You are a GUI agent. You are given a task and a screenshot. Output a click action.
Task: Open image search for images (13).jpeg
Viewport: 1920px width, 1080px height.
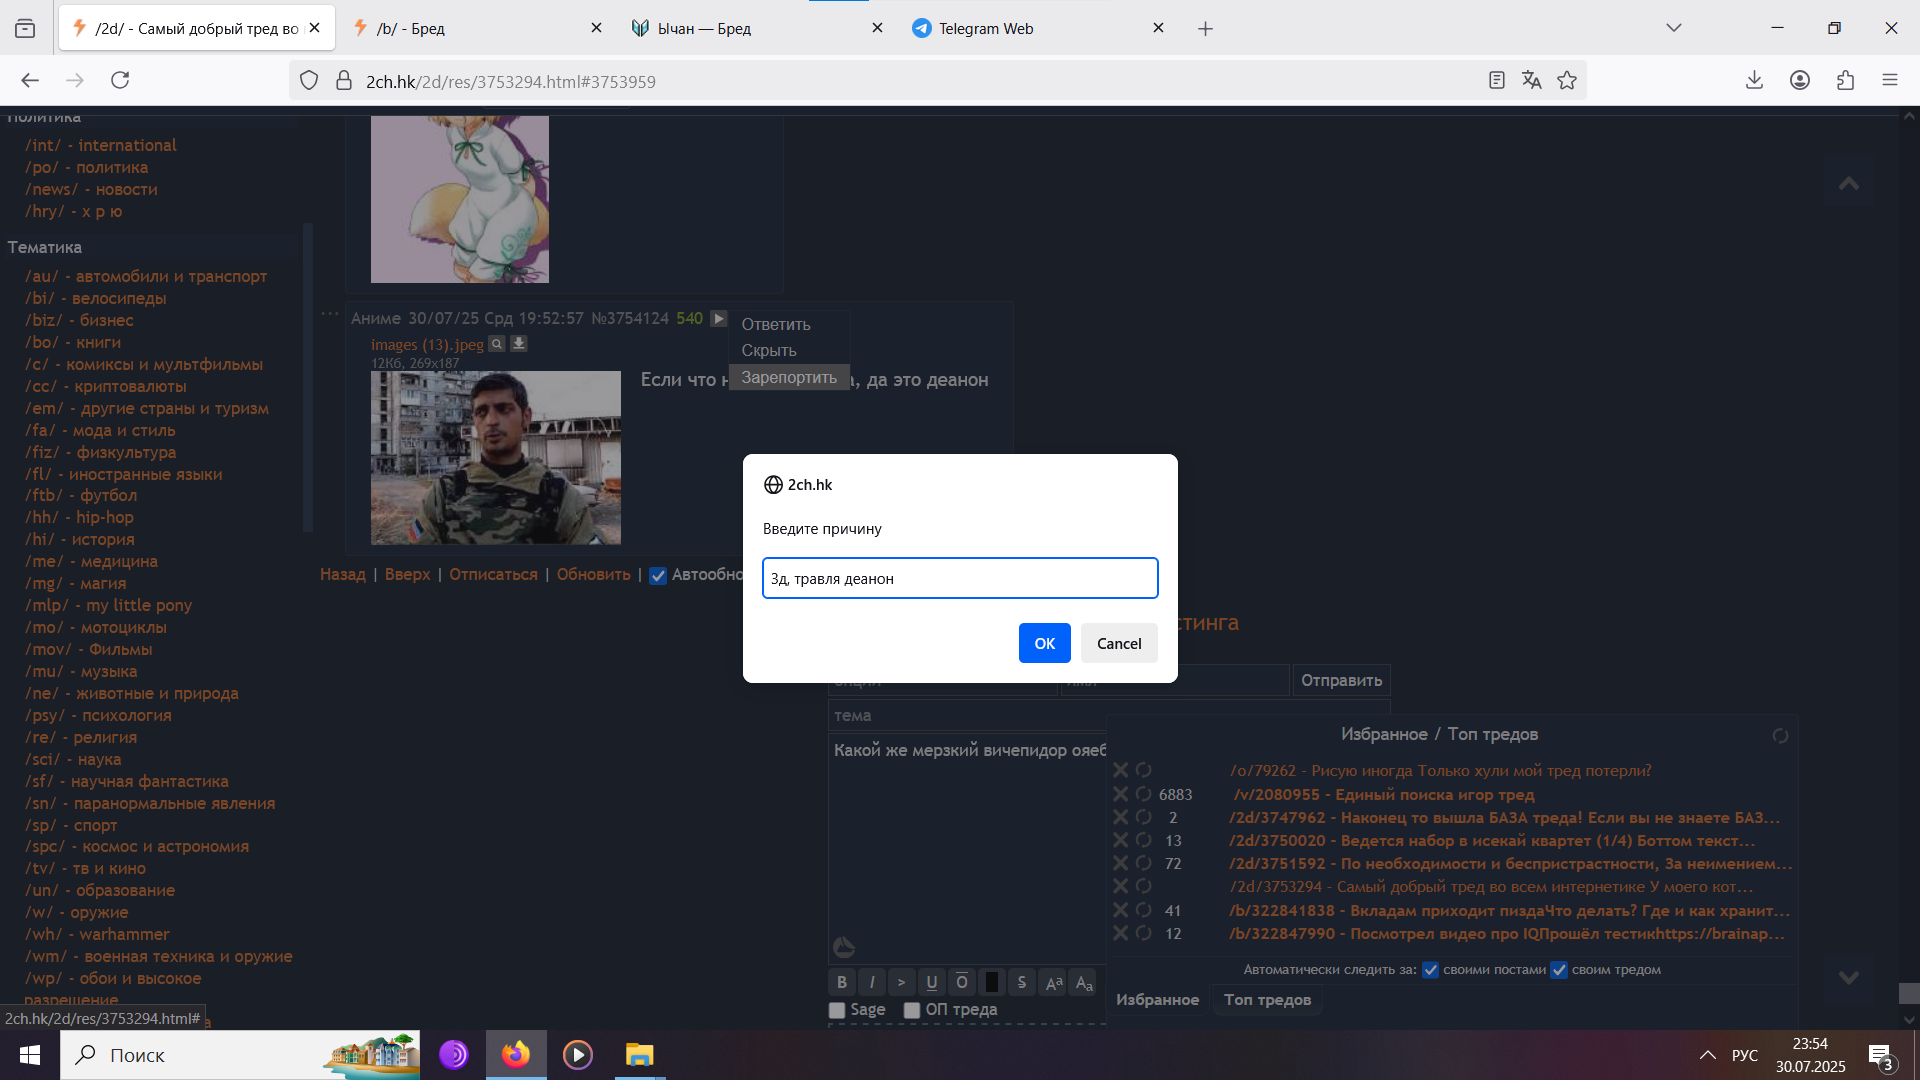click(497, 344)
